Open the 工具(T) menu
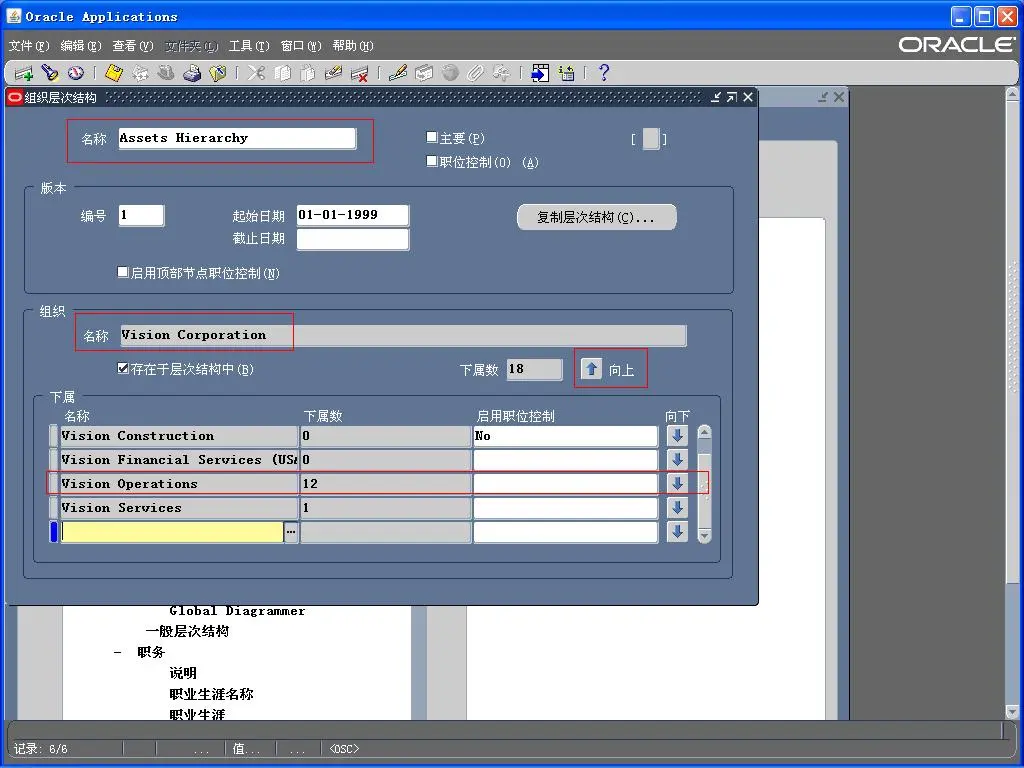 coord(249,46)
